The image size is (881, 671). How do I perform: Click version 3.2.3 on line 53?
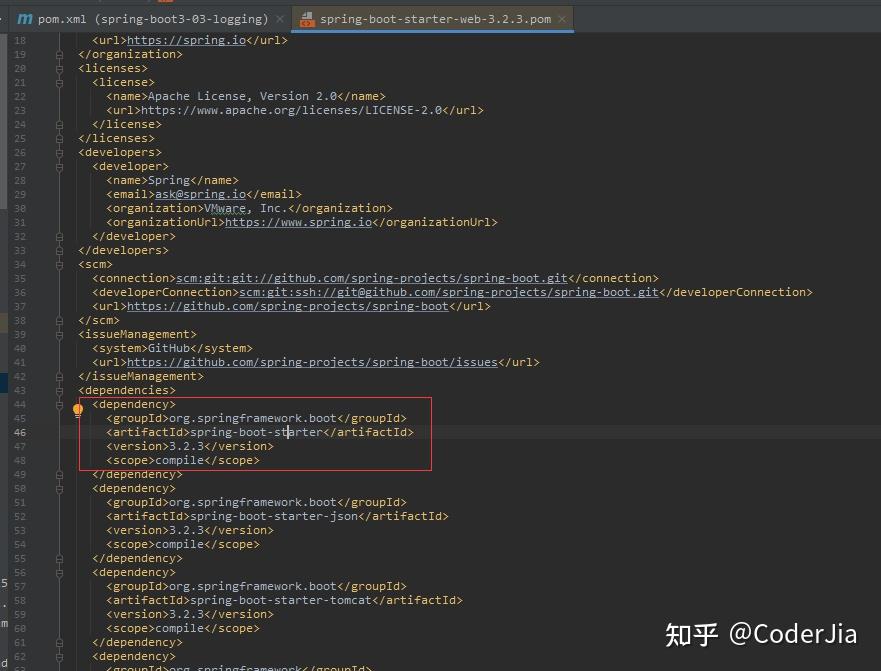[187, 531]
